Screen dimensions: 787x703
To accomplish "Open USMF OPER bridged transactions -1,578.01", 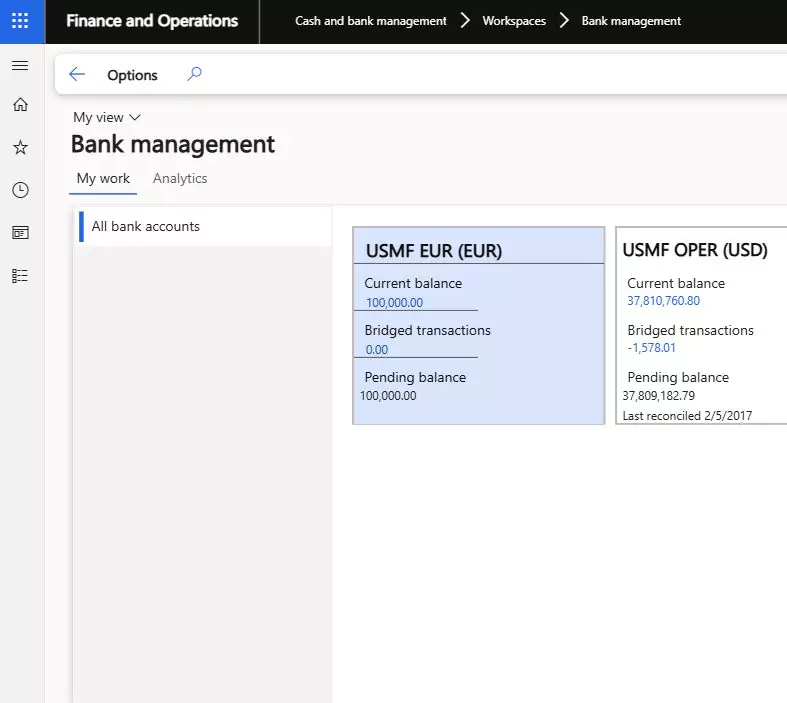I will (x=651, y=348).
